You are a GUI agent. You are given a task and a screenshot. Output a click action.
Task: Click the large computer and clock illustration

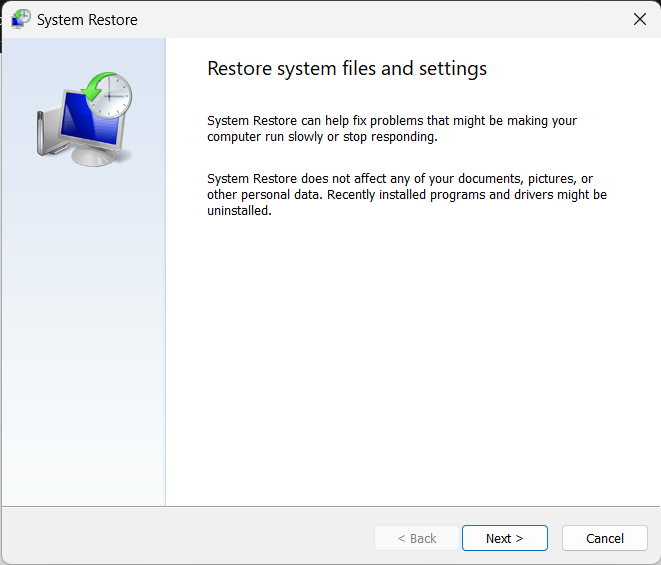84,119
